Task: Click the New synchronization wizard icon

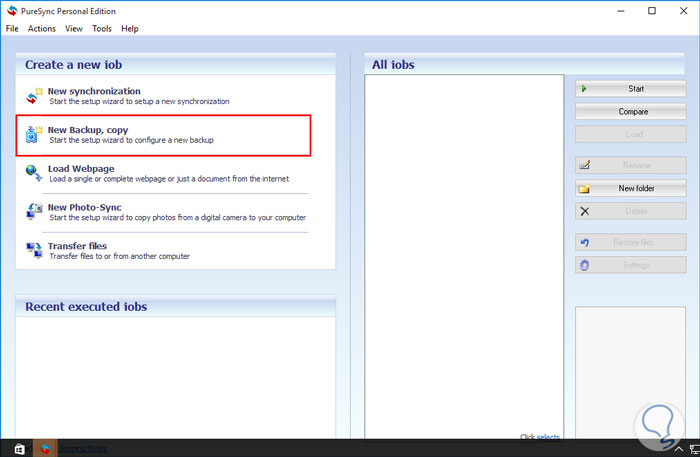Action: [x=33, y=96]
